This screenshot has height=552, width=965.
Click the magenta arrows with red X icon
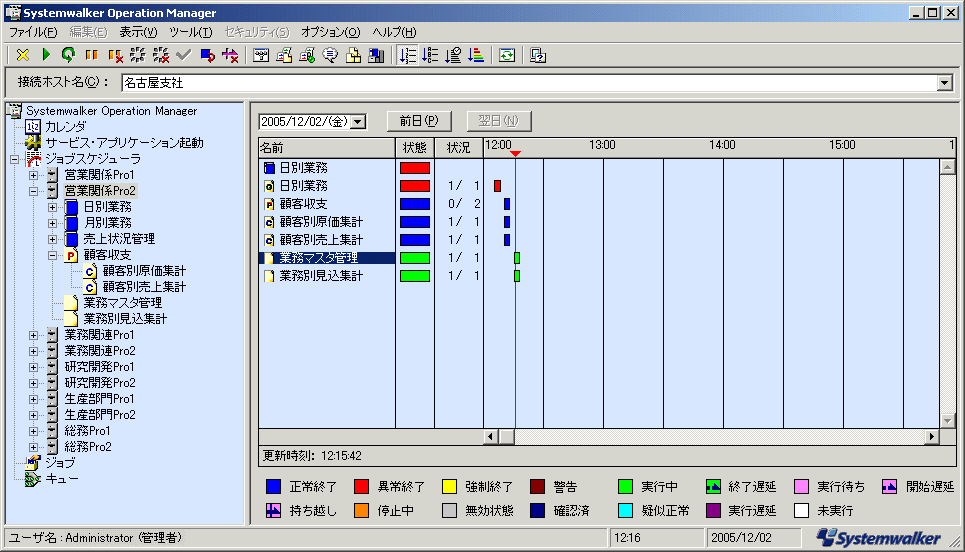pos(230,55)
